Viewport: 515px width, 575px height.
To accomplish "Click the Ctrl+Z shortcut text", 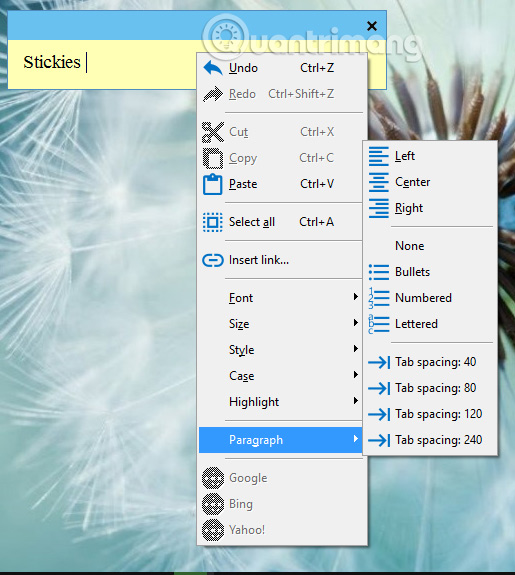I will (317, 68).
